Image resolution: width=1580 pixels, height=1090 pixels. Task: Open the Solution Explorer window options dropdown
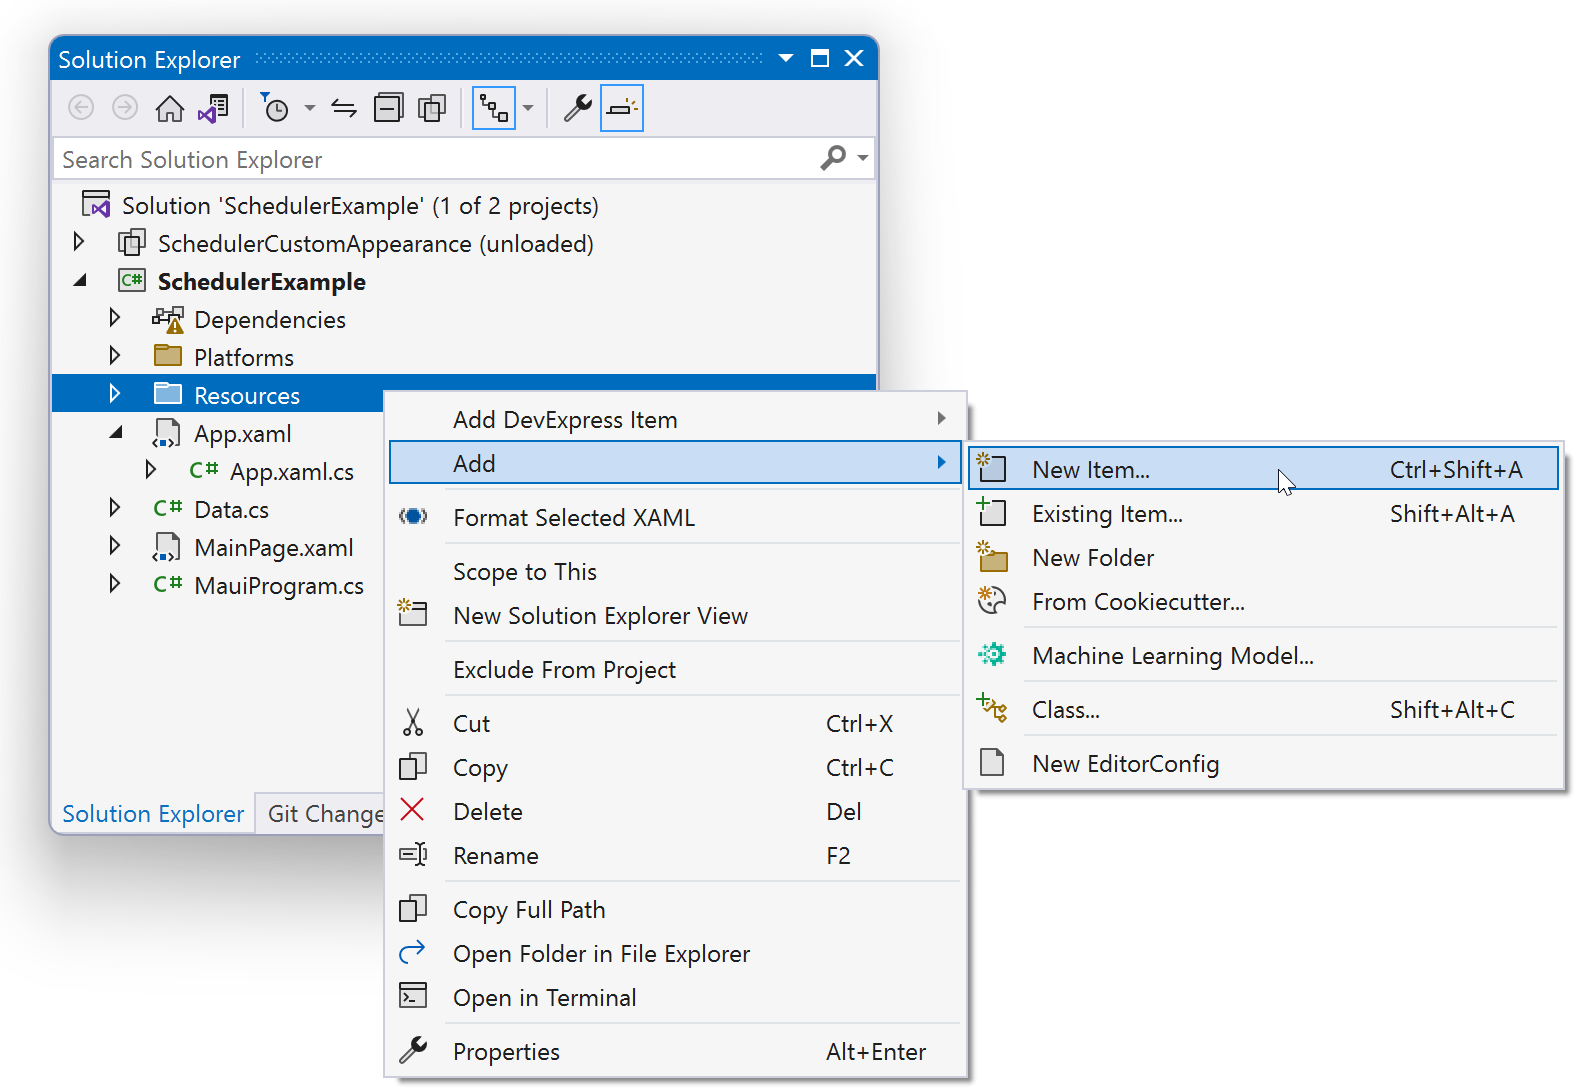(x=786, y=59)
